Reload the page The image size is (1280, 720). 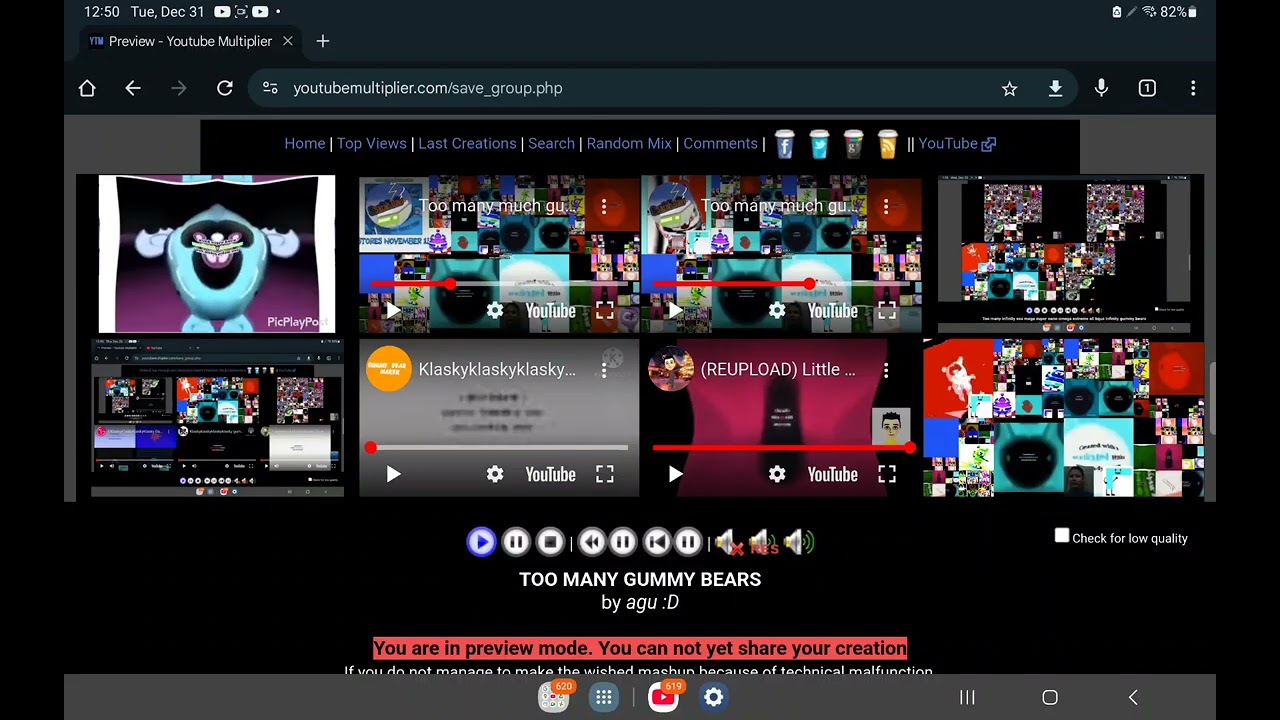coord(225,88)
